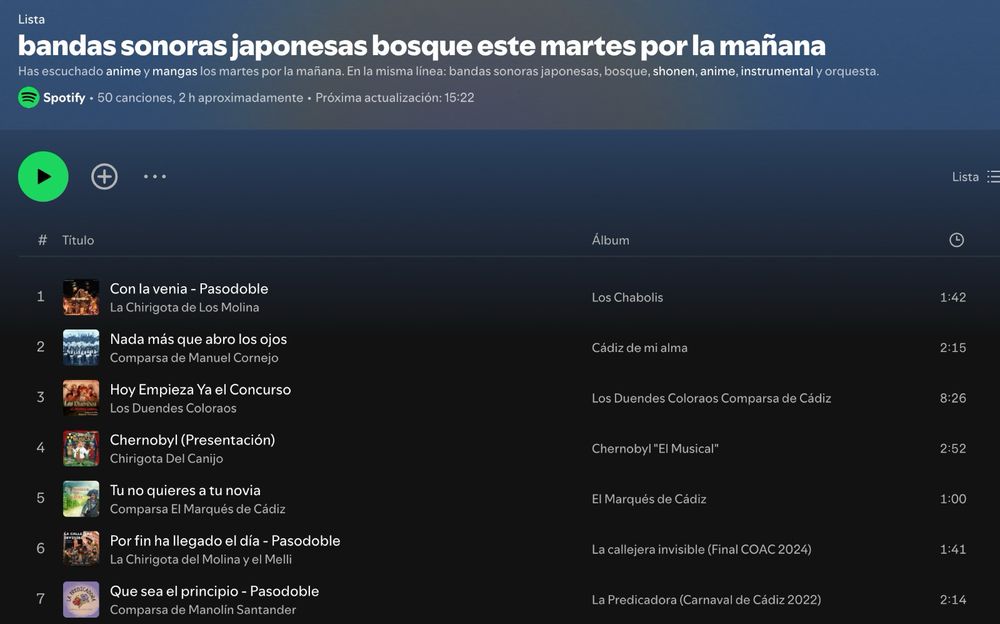Open album Los Duendes Coloraos Comparsa de Cádiz

pos(711,398)
